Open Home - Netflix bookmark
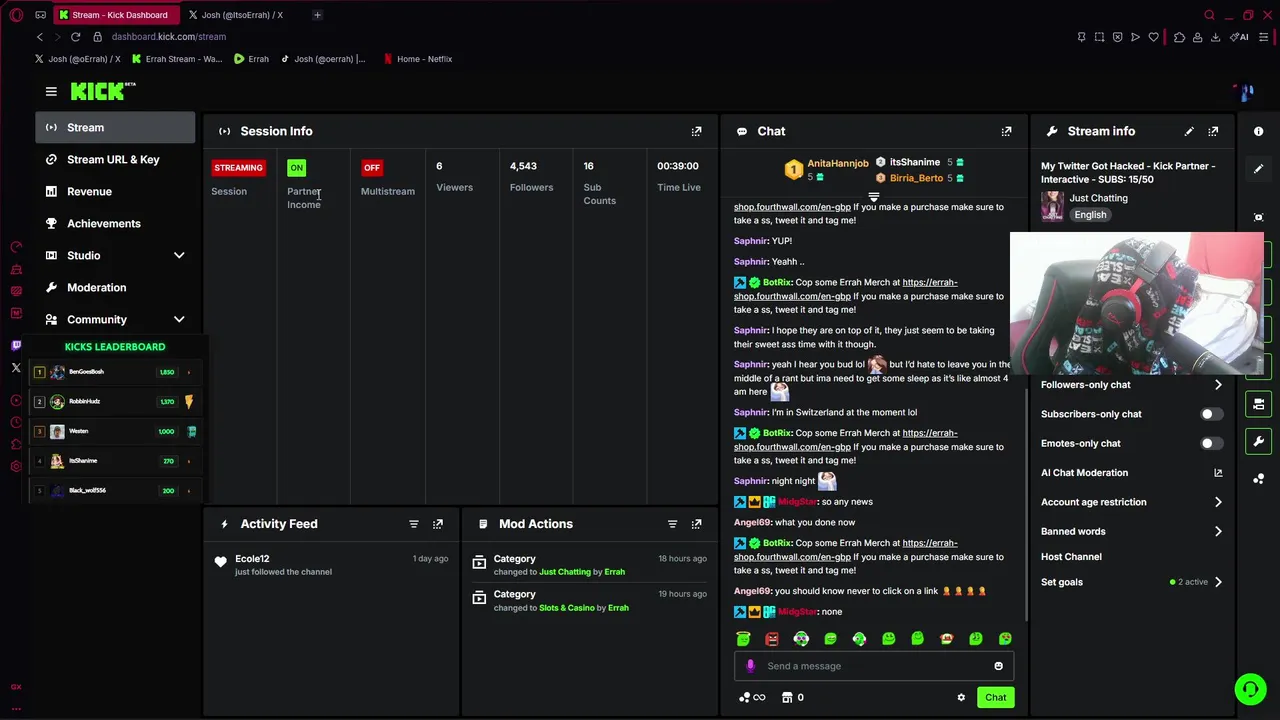This screenshot has height=720, width=1280. click(418, 59)
